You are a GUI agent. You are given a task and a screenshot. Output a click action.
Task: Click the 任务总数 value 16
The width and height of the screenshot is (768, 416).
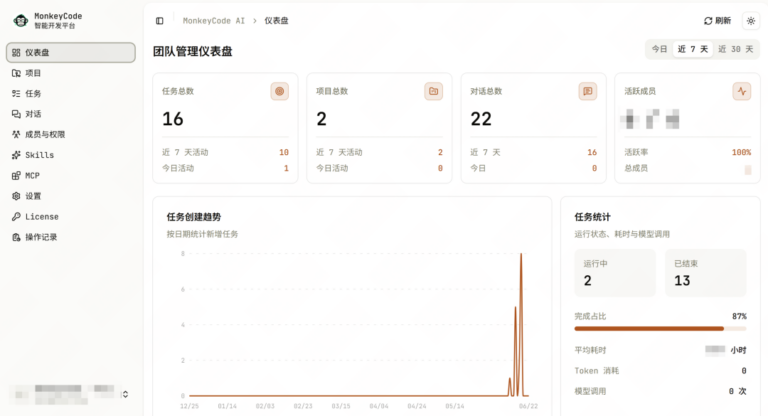(x=172, y=119)
